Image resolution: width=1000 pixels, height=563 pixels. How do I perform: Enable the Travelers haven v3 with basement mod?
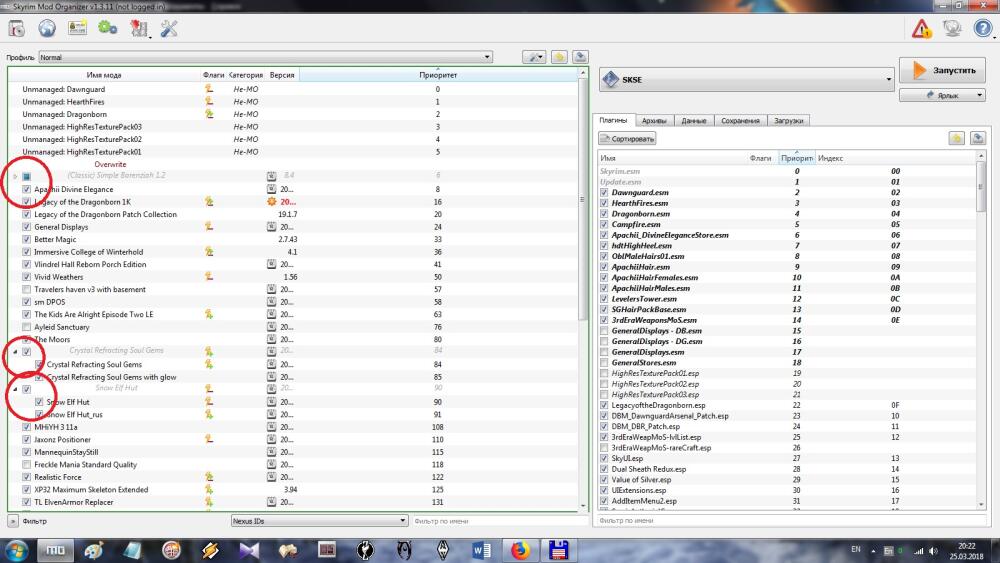[26, 289]
